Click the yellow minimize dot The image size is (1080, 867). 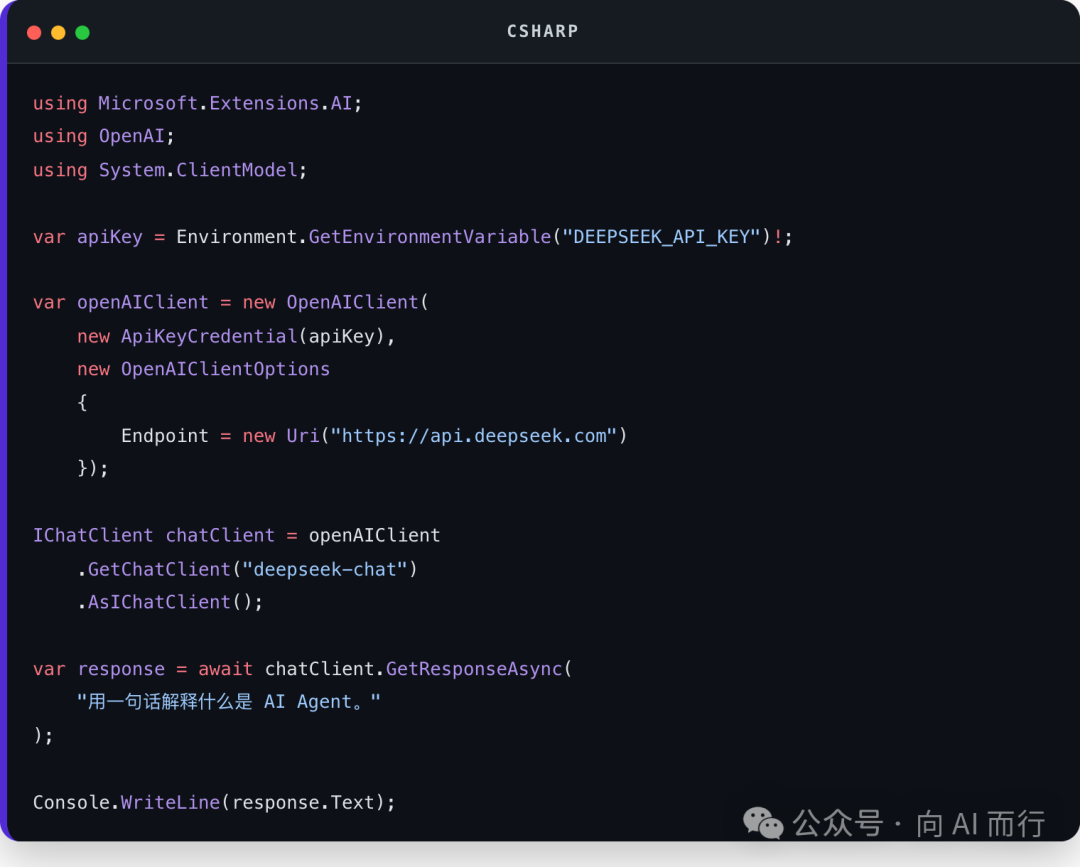(x=58, y=32)
